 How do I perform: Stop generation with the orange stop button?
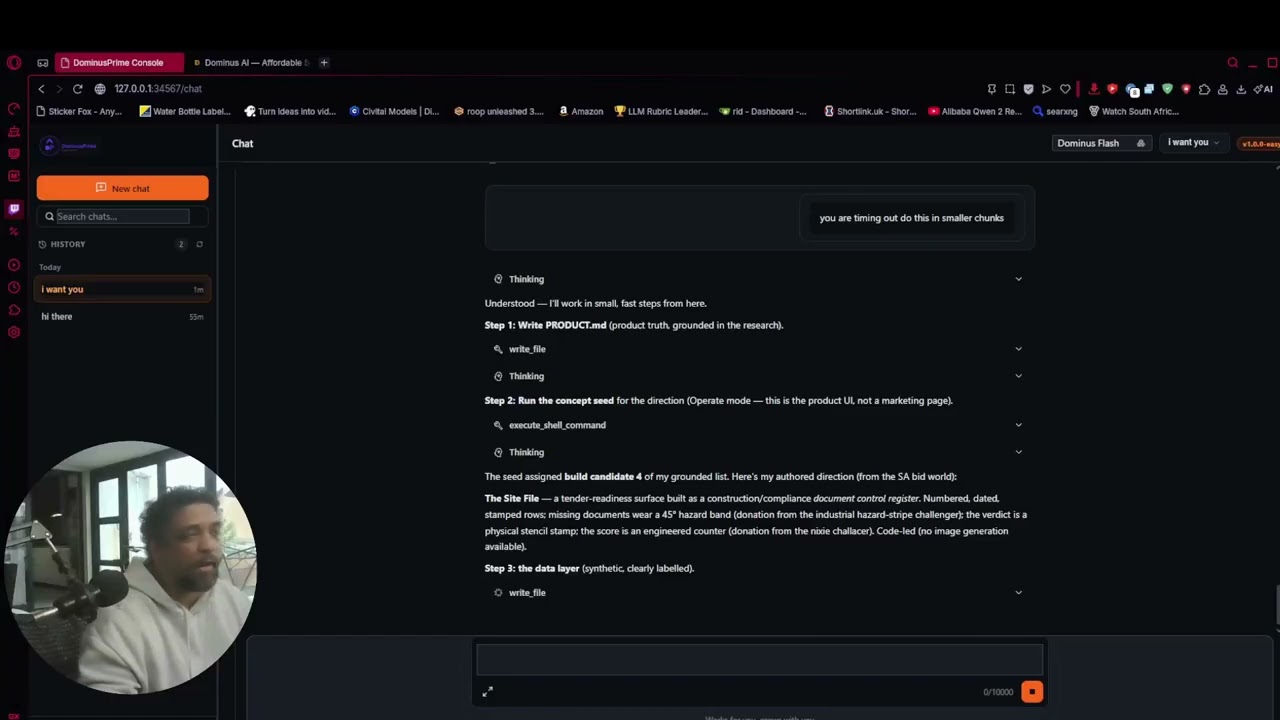pos(1032,692)
